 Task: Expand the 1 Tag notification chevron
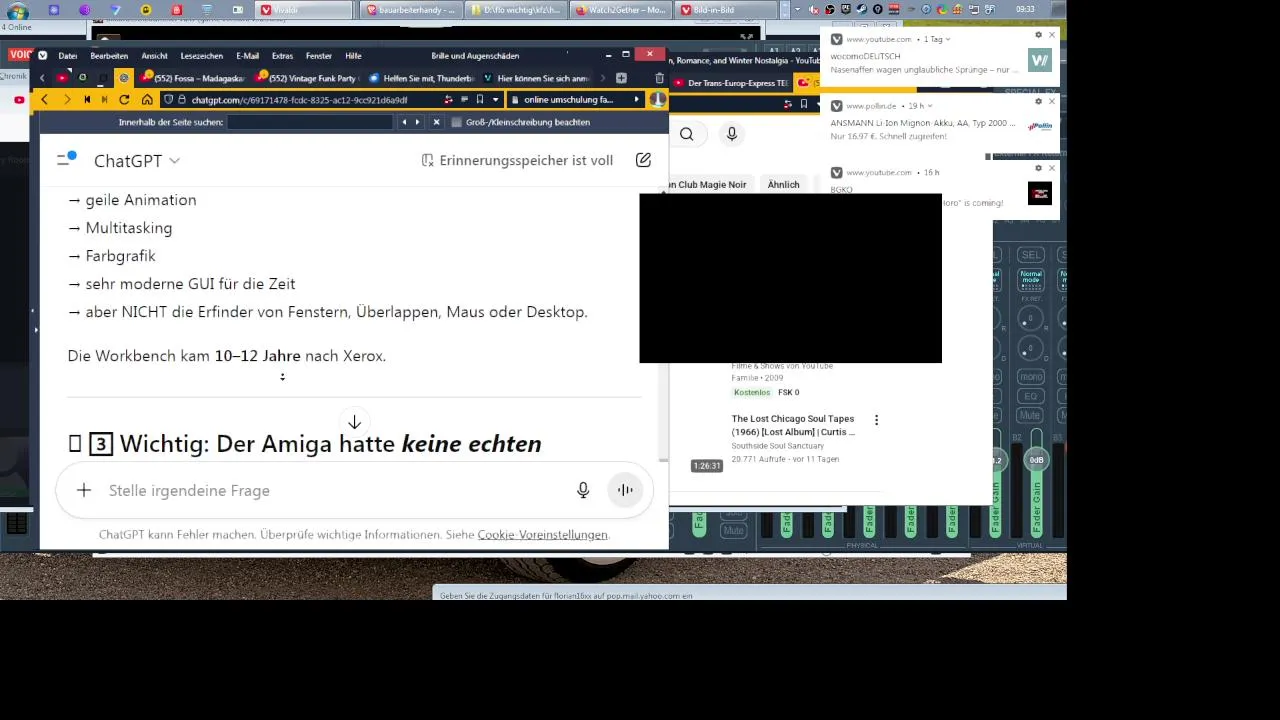coord(948,39)
